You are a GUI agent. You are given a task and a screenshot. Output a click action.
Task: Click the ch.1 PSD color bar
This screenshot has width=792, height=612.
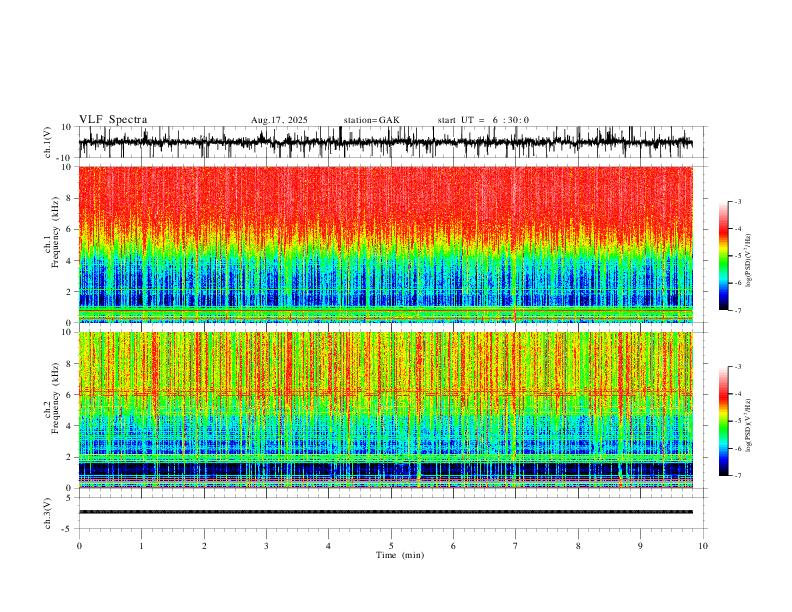click(x=723, y=256)
